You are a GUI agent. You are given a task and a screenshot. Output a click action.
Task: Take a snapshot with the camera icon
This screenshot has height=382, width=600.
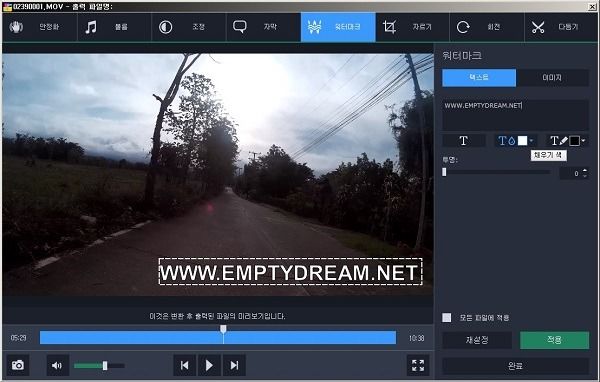point(18,366)
